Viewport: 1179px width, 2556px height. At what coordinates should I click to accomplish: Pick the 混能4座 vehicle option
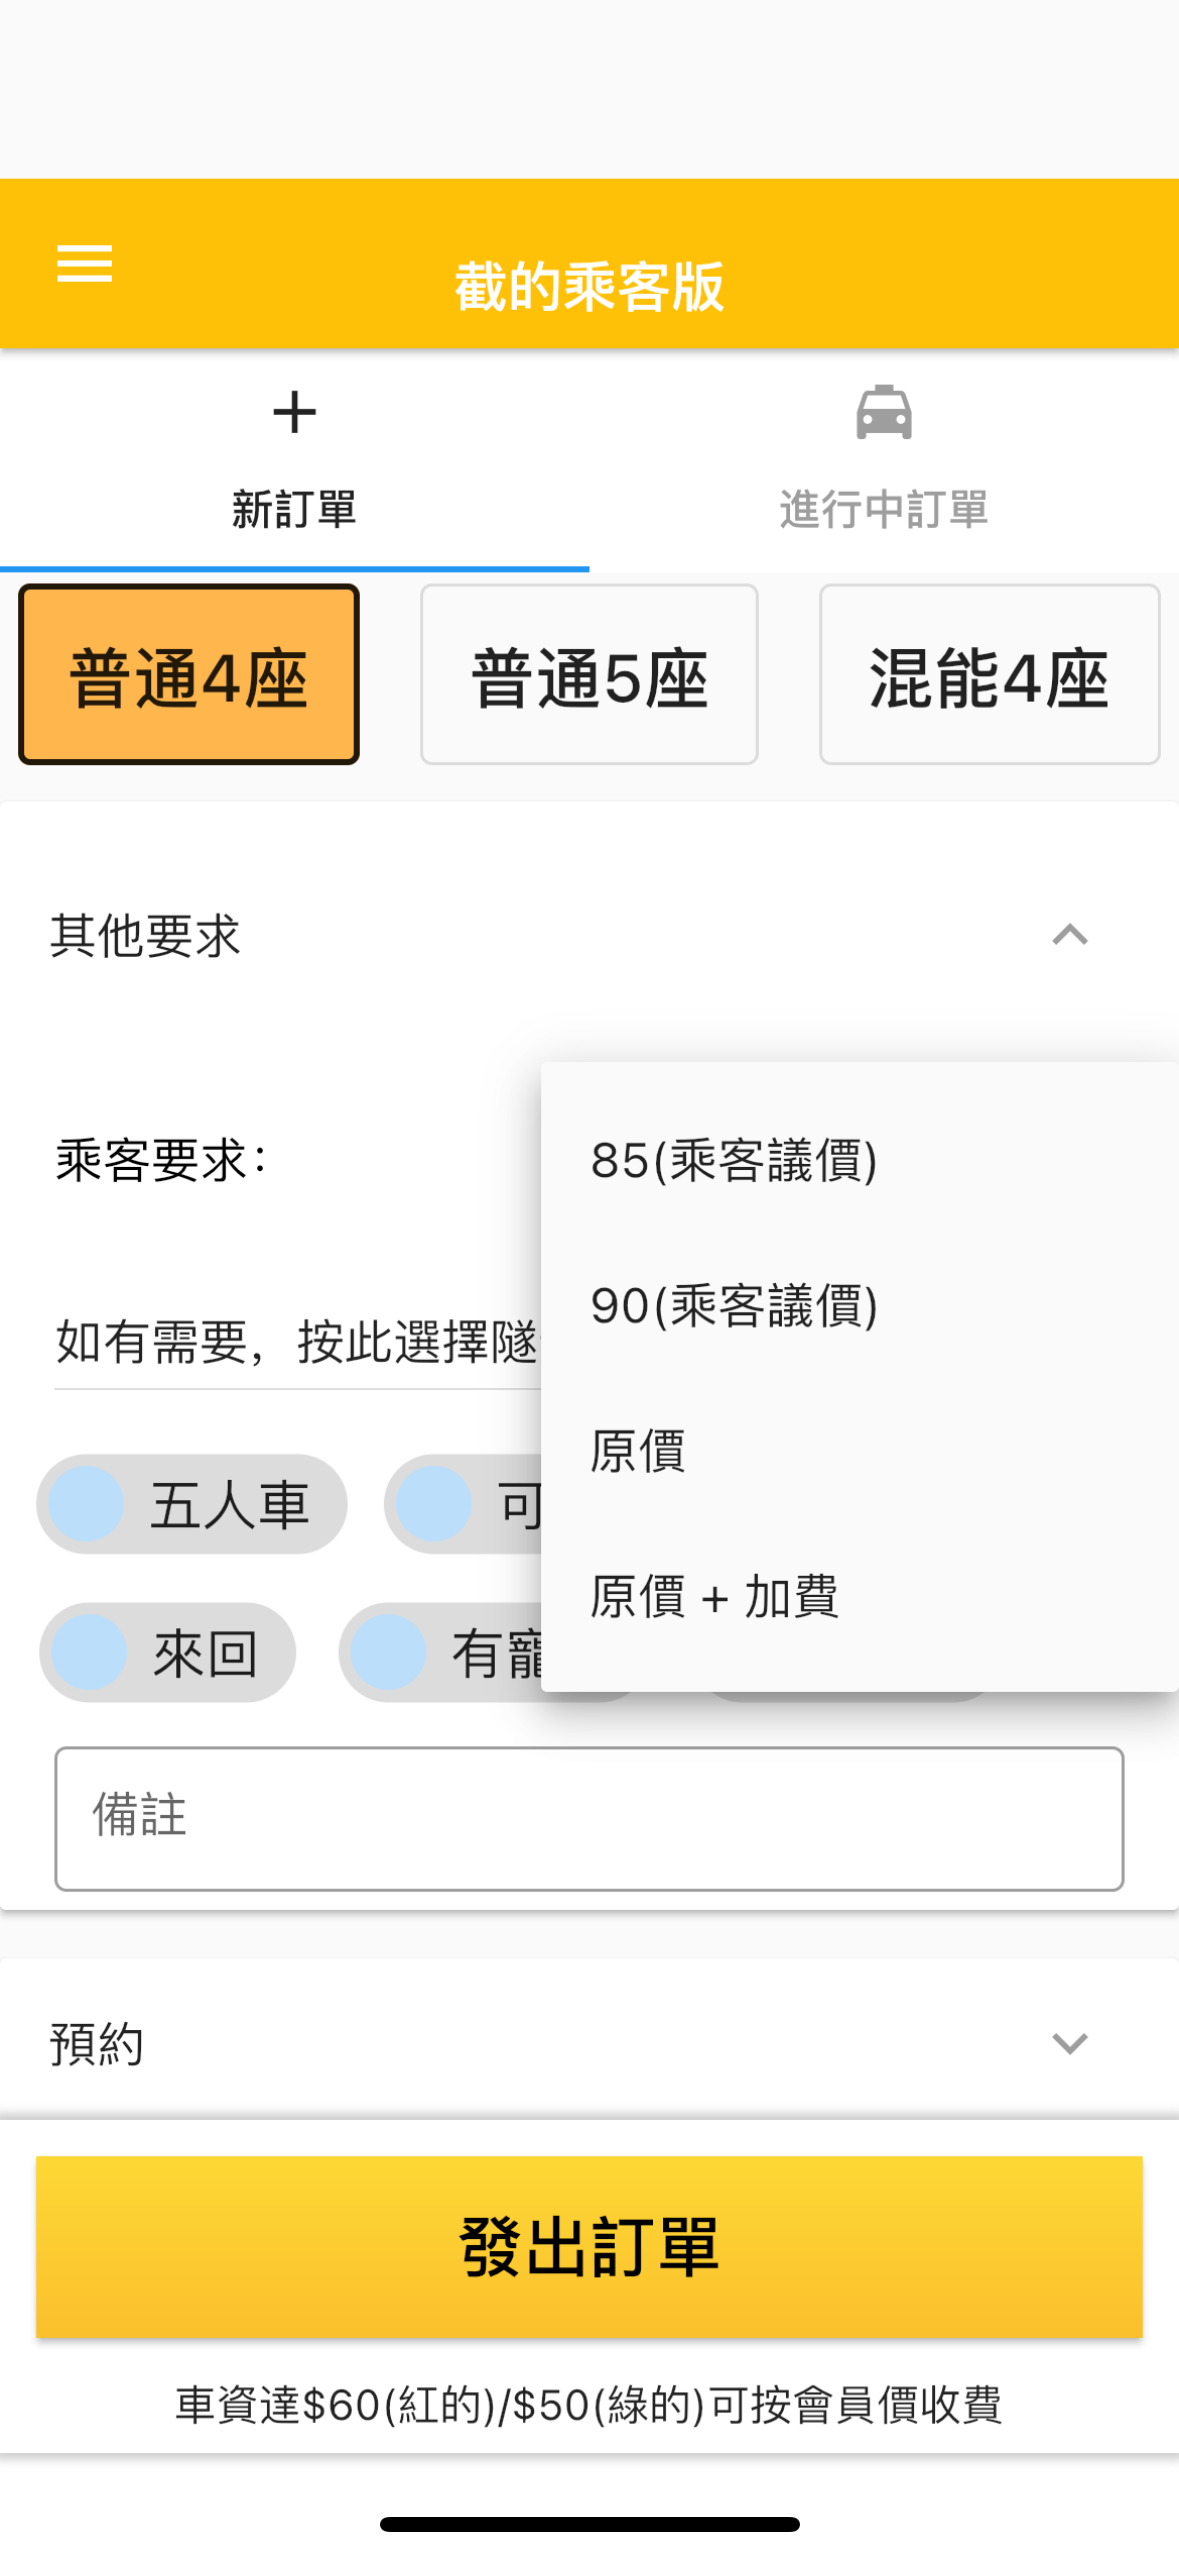[x=988, y=675]
